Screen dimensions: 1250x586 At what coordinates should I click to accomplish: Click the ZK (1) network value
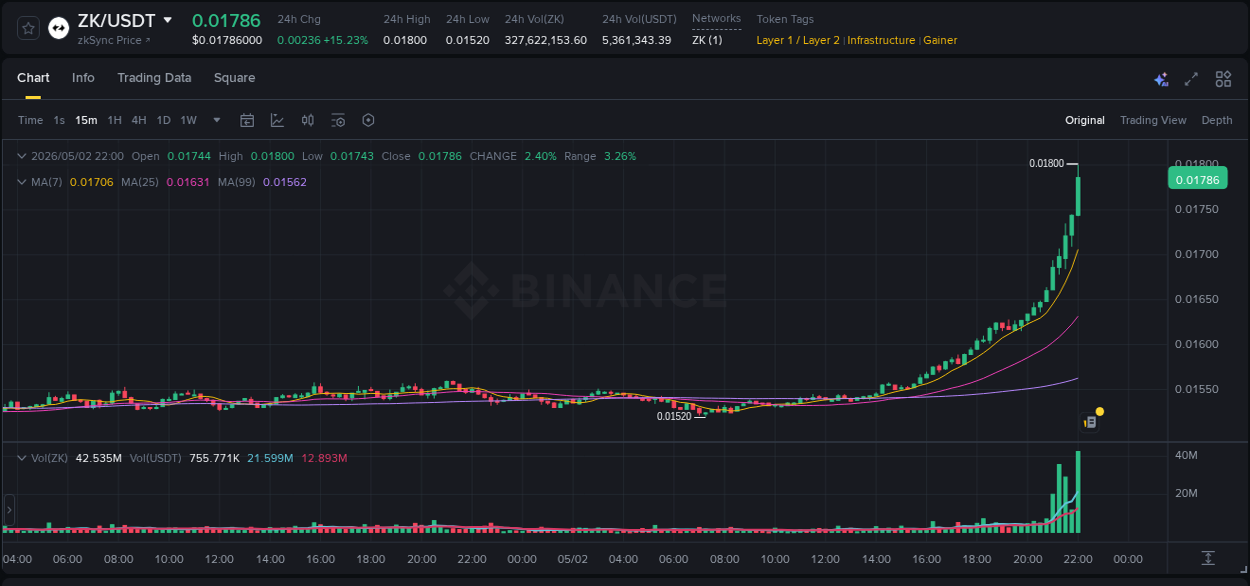707,40
